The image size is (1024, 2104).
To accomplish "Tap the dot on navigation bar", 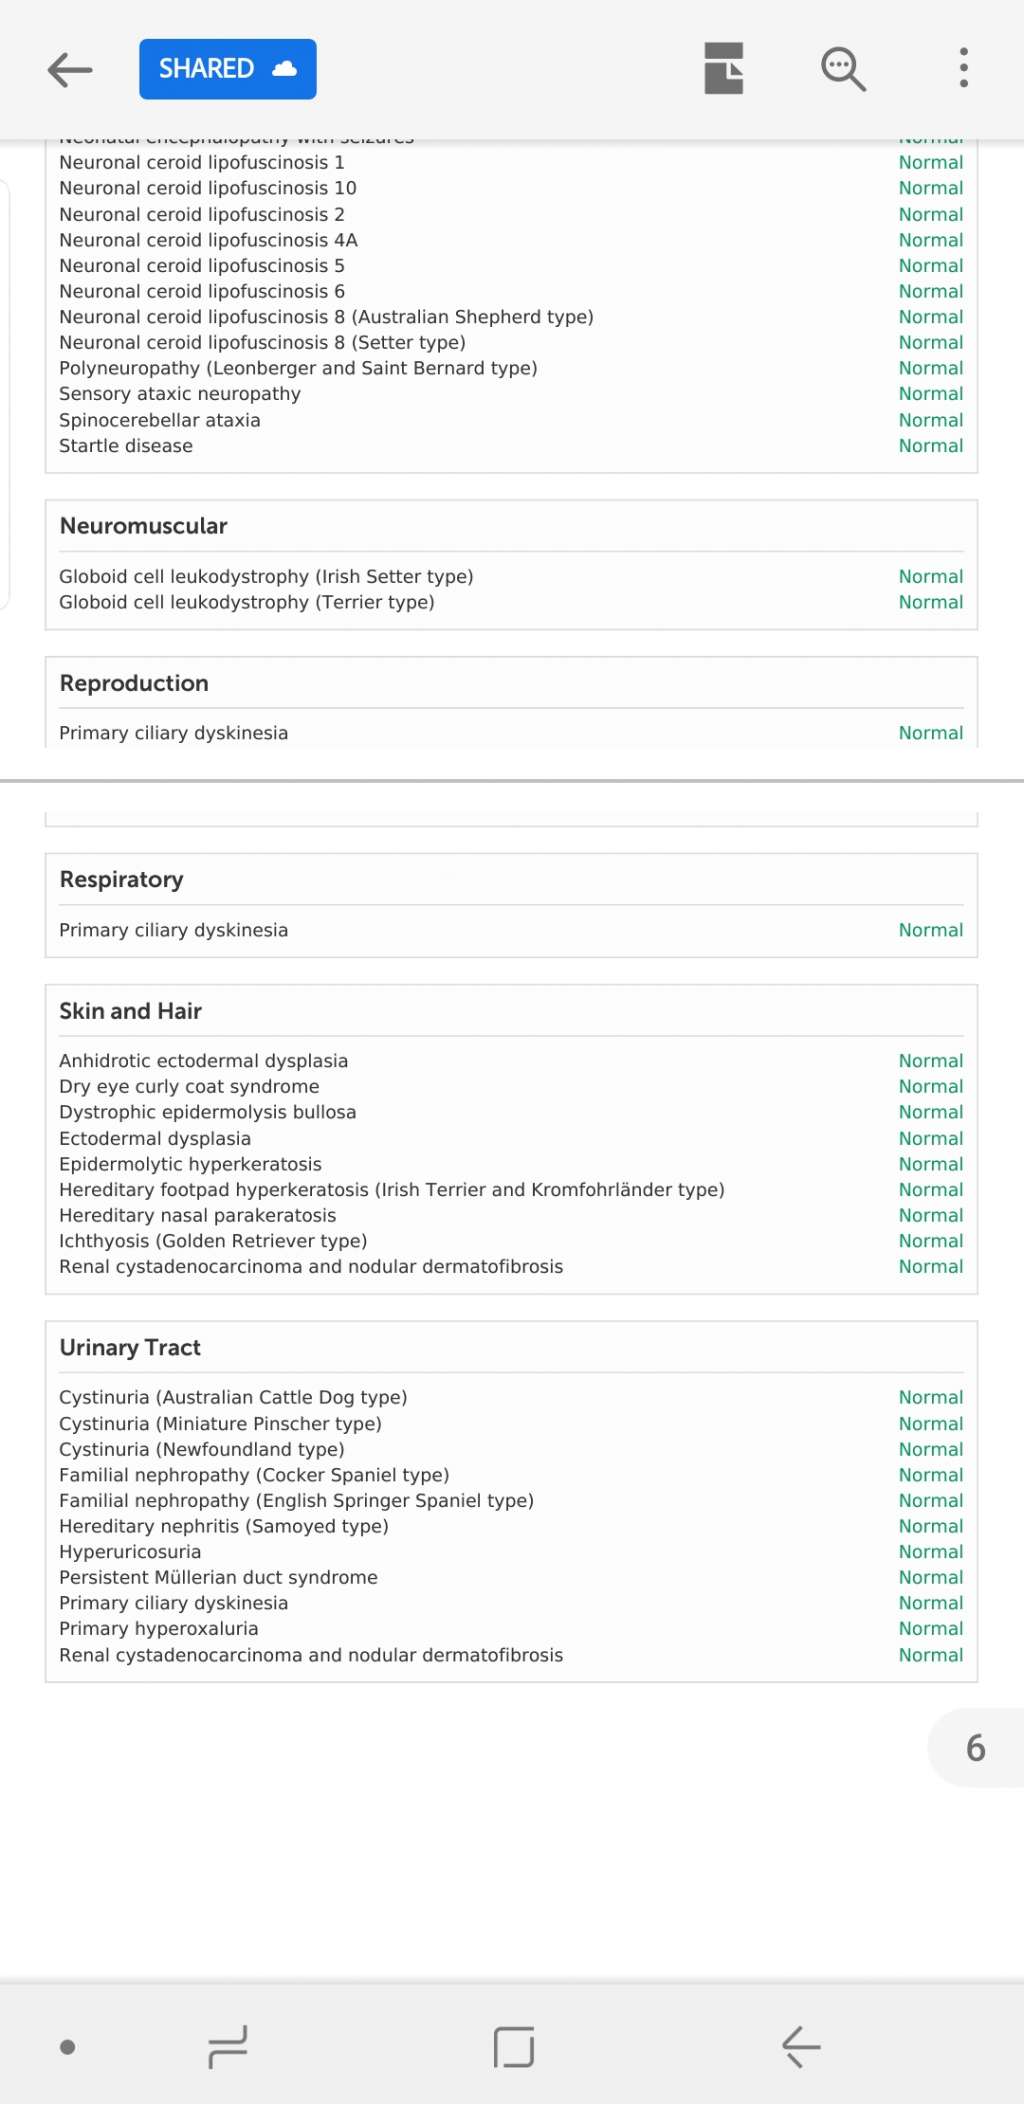I will 68,2047.
